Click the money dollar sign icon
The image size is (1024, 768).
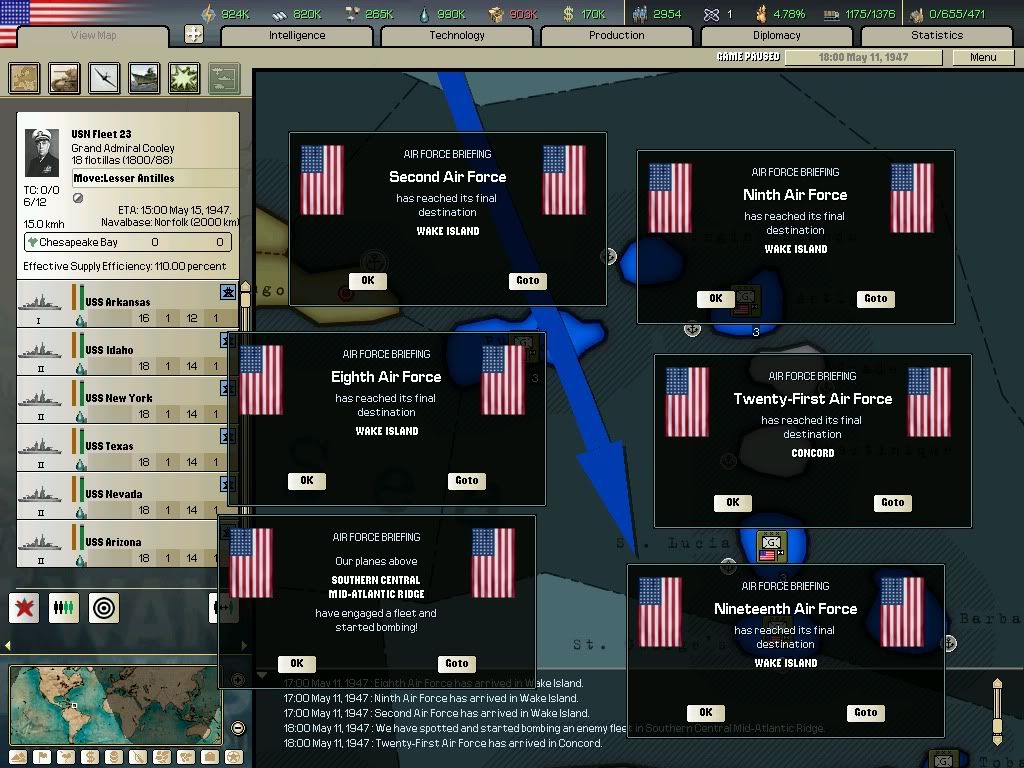tap(568, 14)
